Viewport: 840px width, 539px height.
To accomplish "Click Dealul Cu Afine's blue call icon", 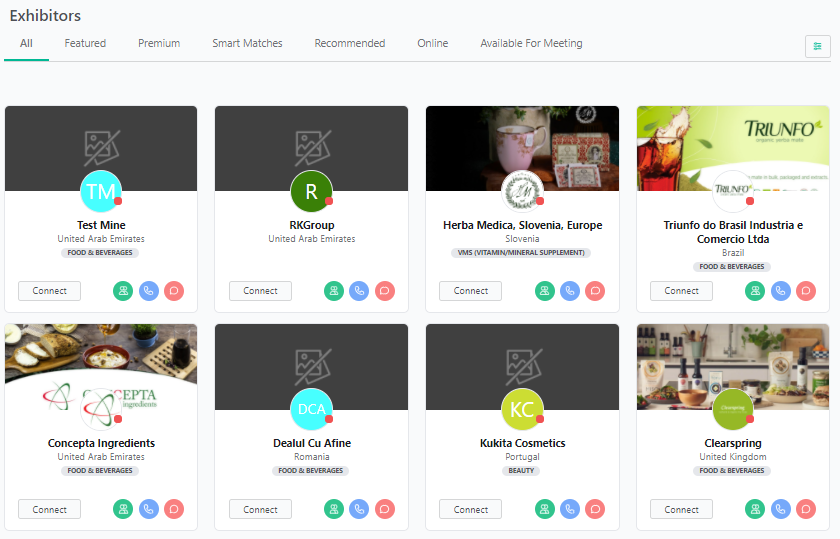I will (x=359, y=509).
